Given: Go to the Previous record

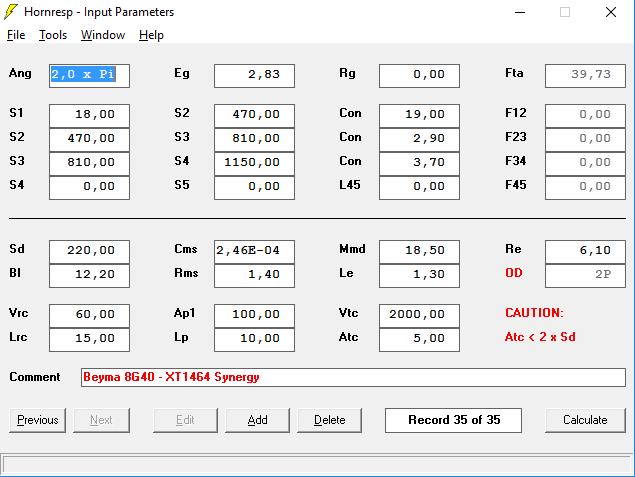Looking at the screenshot, I should 38,420.
